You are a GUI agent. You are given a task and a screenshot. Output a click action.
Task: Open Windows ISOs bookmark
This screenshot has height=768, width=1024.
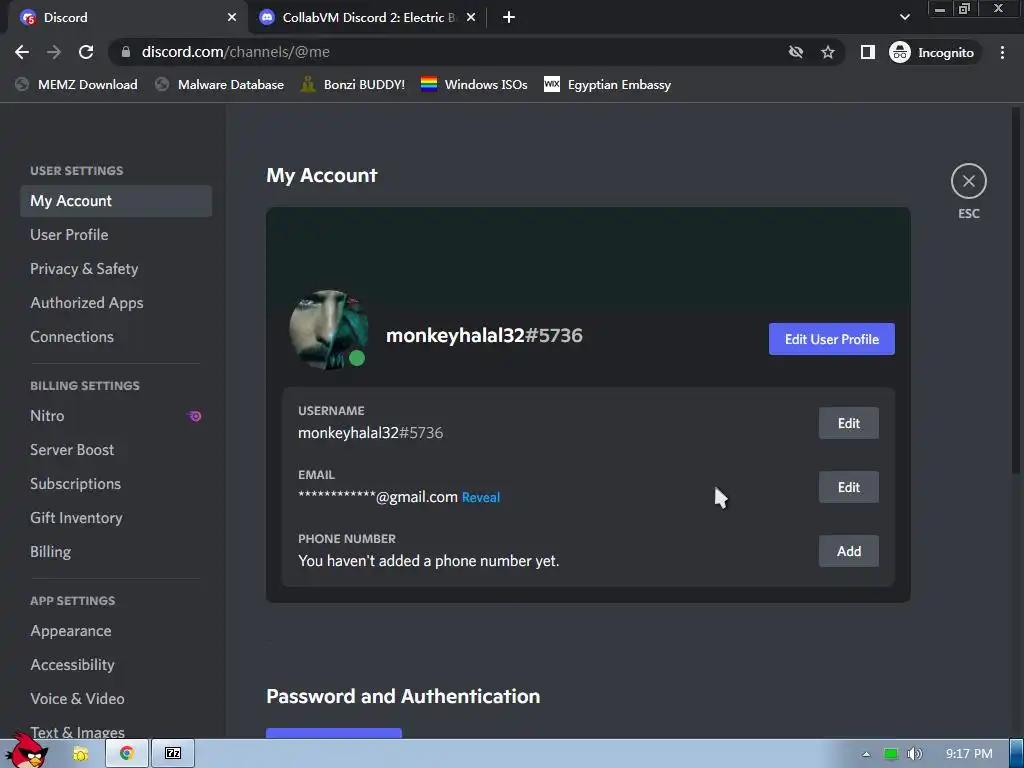point(474,85)
